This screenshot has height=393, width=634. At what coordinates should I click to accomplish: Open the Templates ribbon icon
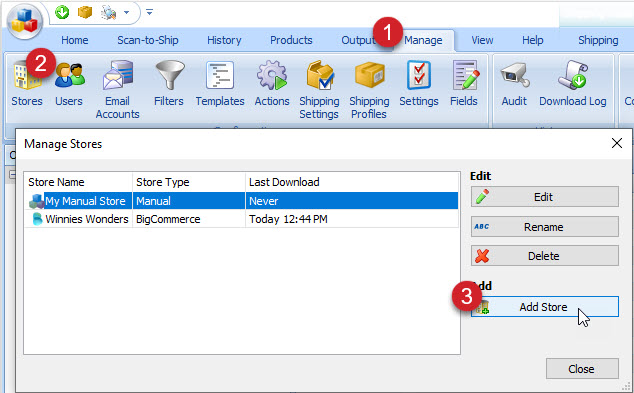(x=220, y=84)
